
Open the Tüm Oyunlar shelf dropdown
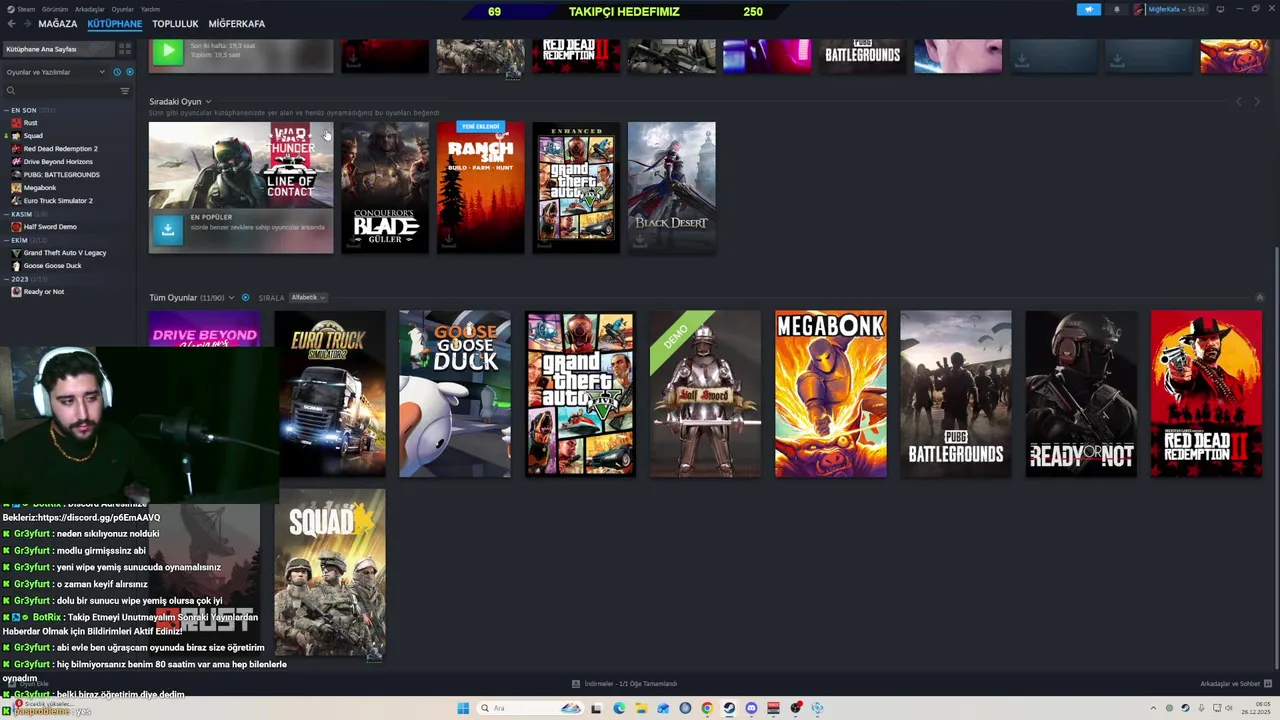tap(231, 297)
